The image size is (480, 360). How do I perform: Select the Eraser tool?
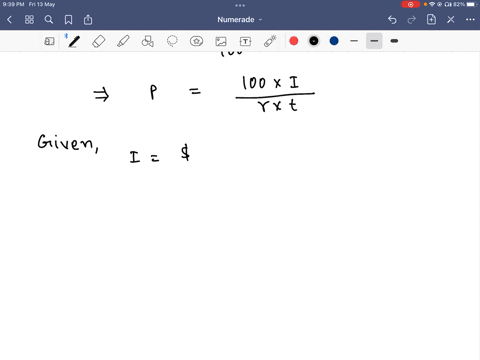[x=99, y=41]
